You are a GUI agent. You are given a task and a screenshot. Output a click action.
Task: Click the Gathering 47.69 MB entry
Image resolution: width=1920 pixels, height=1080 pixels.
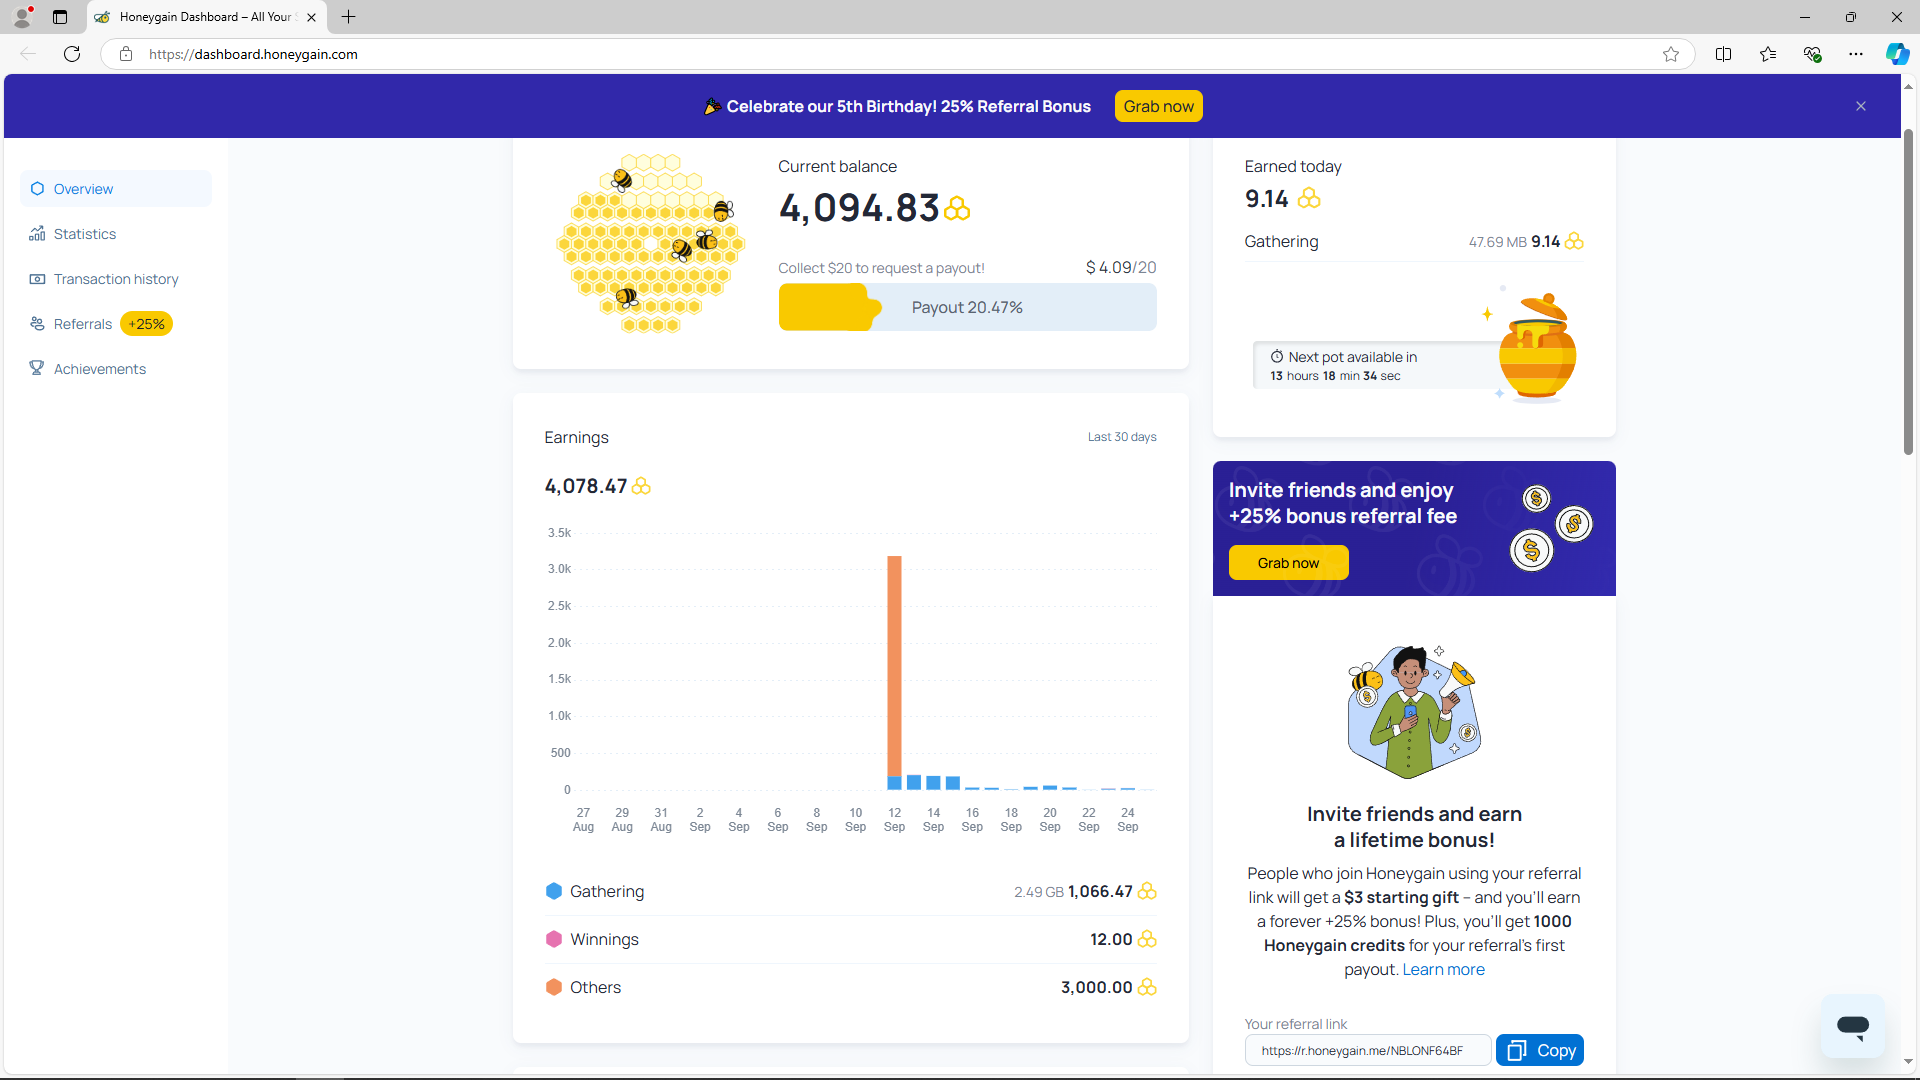(x=1414, y=242)
